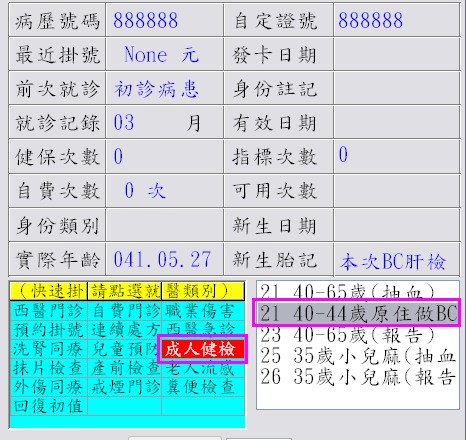The height and width of the screenshot is (440, 466).
Task: Select 老人流感 vaccination category
Action: pos(203,369)
